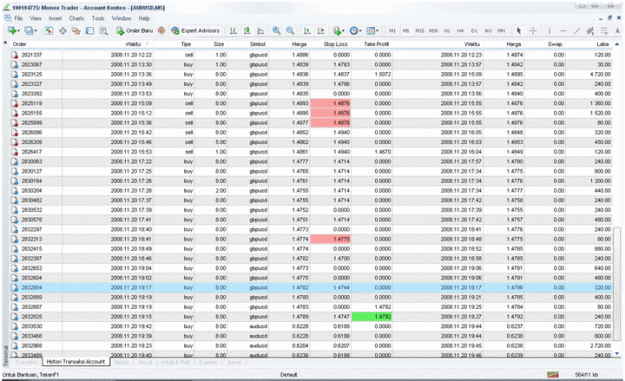Viewport: 625px width, 381px height.
Task: Open the Help menu
Action: (144, 18)
